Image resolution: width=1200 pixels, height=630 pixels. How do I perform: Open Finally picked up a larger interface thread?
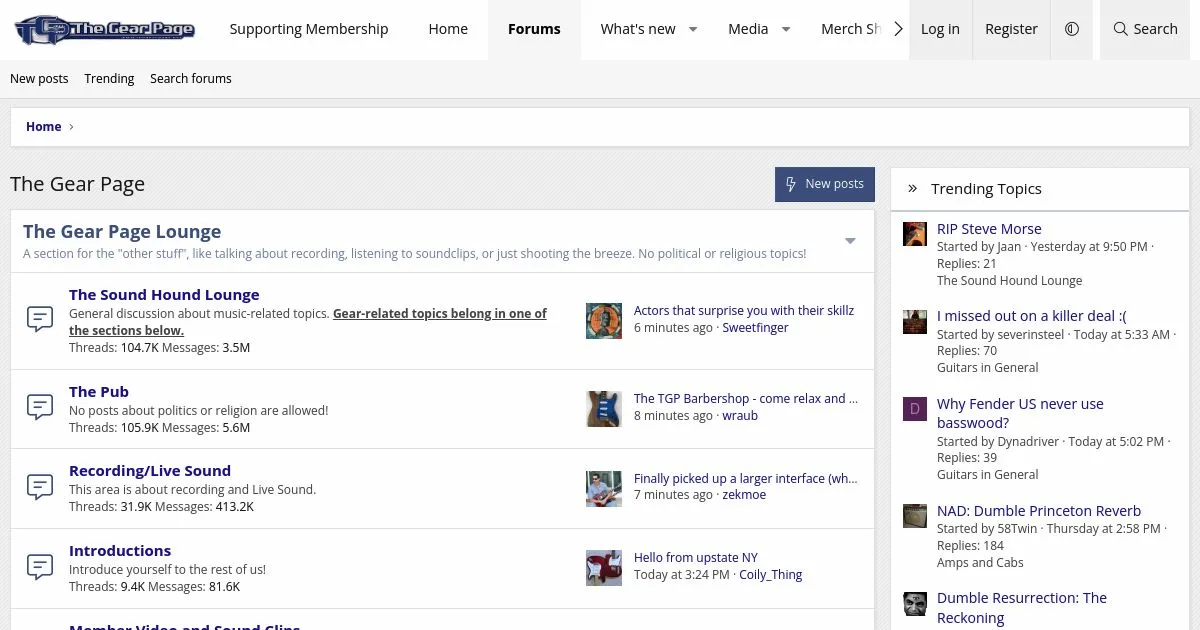pos(746,479)
